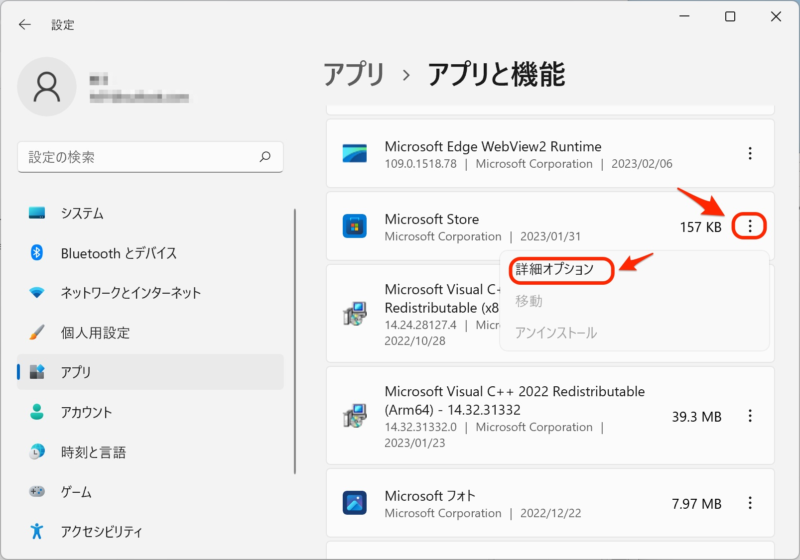Viewport: 800px width, 560px height.
Task: Maximize the 設定 window
Action: (730, 17)
